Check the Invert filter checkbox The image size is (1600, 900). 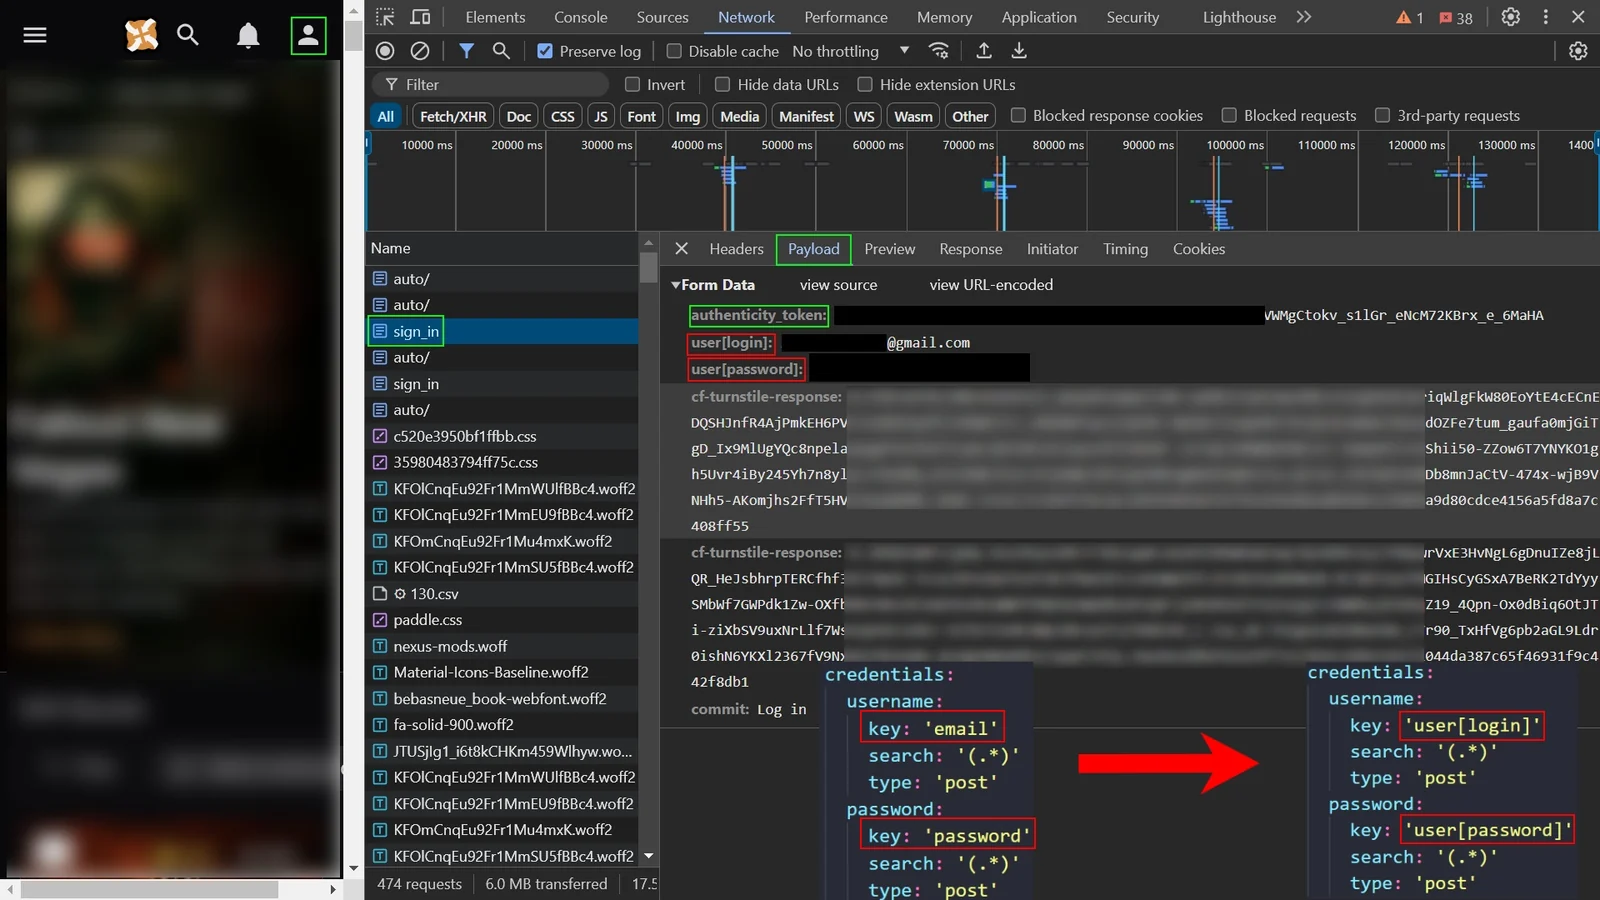pyautogui.click(x=632, y=85)
